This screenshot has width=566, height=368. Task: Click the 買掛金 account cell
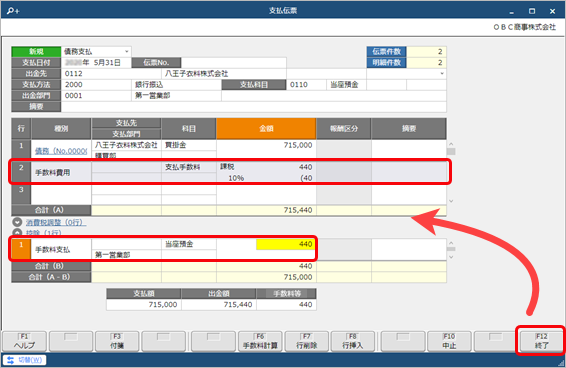[x=189, y=145]
